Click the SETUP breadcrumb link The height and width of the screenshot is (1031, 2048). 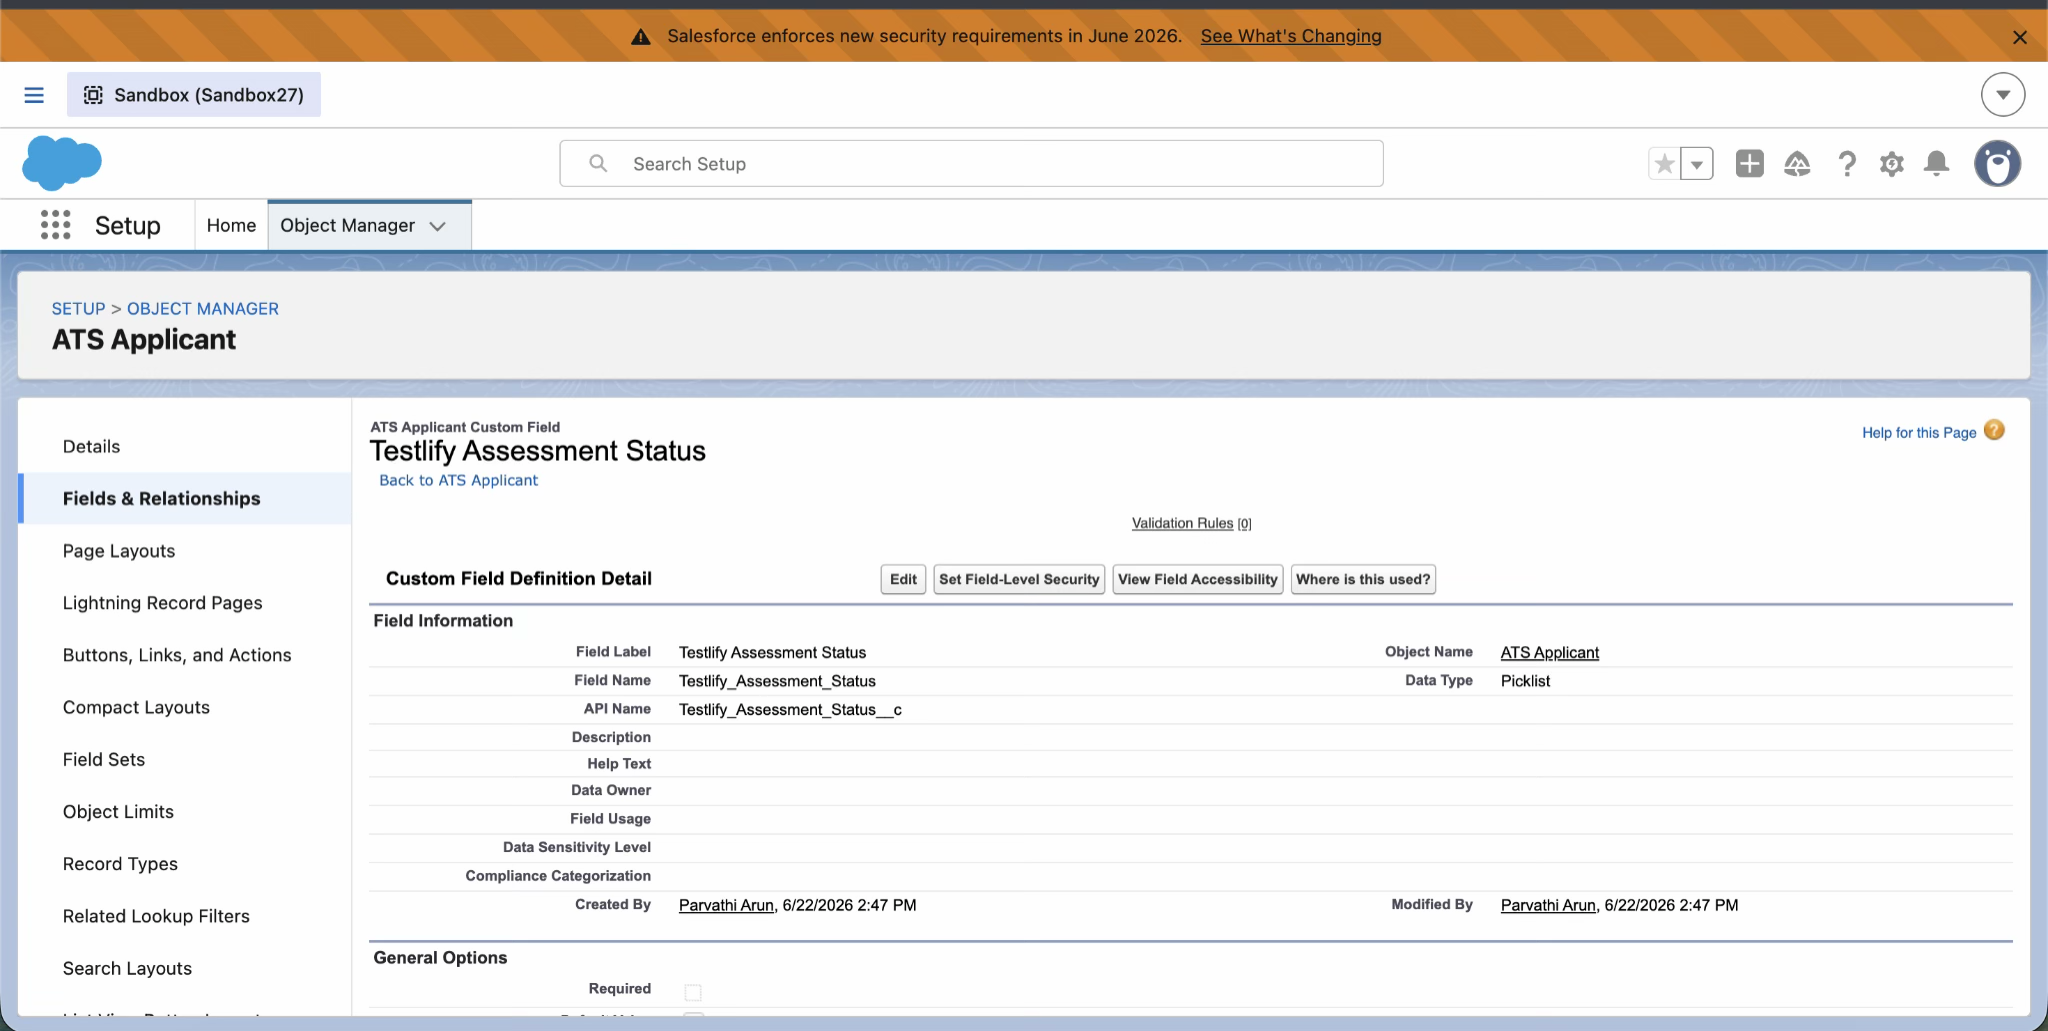click(78, 309)
